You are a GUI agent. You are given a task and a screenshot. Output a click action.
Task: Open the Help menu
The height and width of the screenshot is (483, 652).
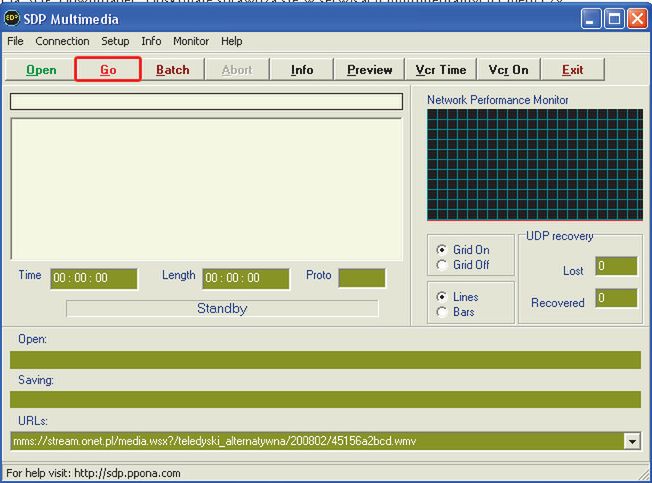tap(232, 41)
